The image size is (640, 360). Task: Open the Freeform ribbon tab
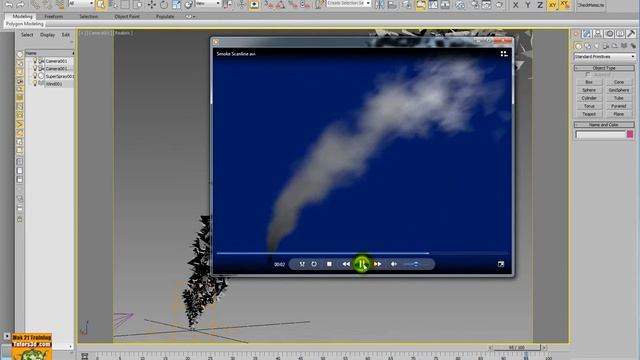tap(53, 16)
